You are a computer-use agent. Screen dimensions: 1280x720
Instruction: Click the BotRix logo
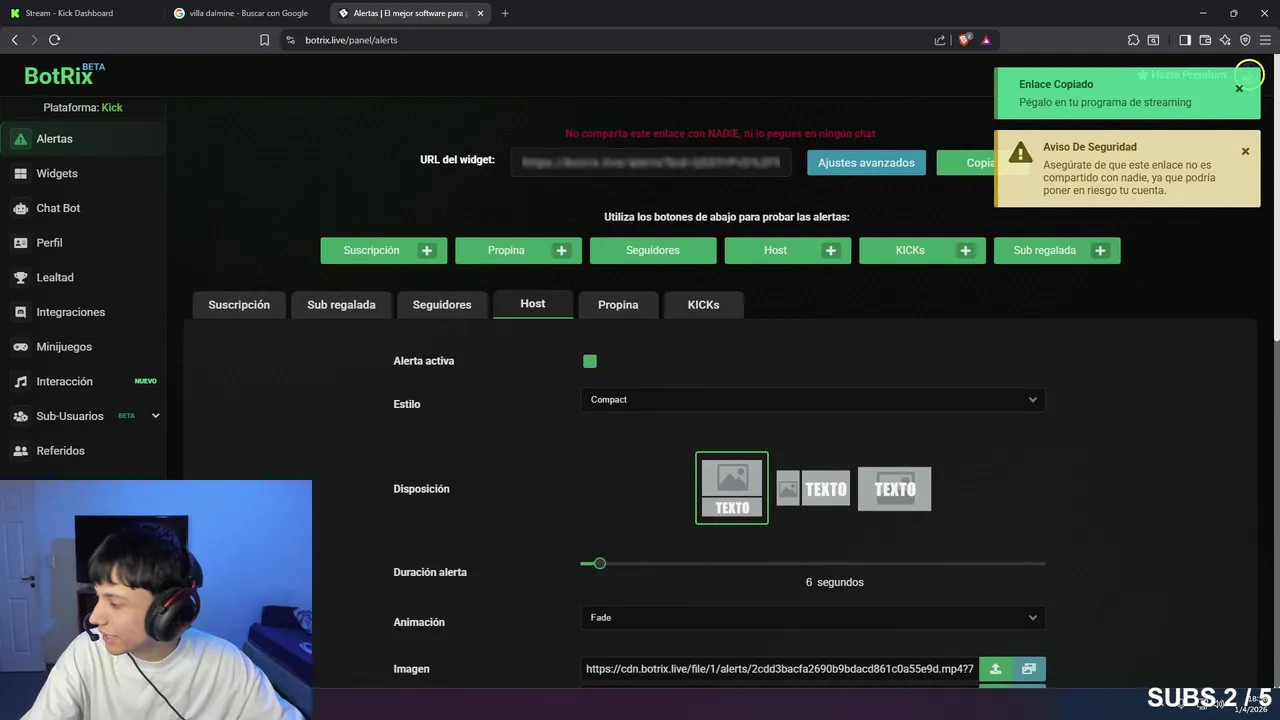tap(64, 76)
